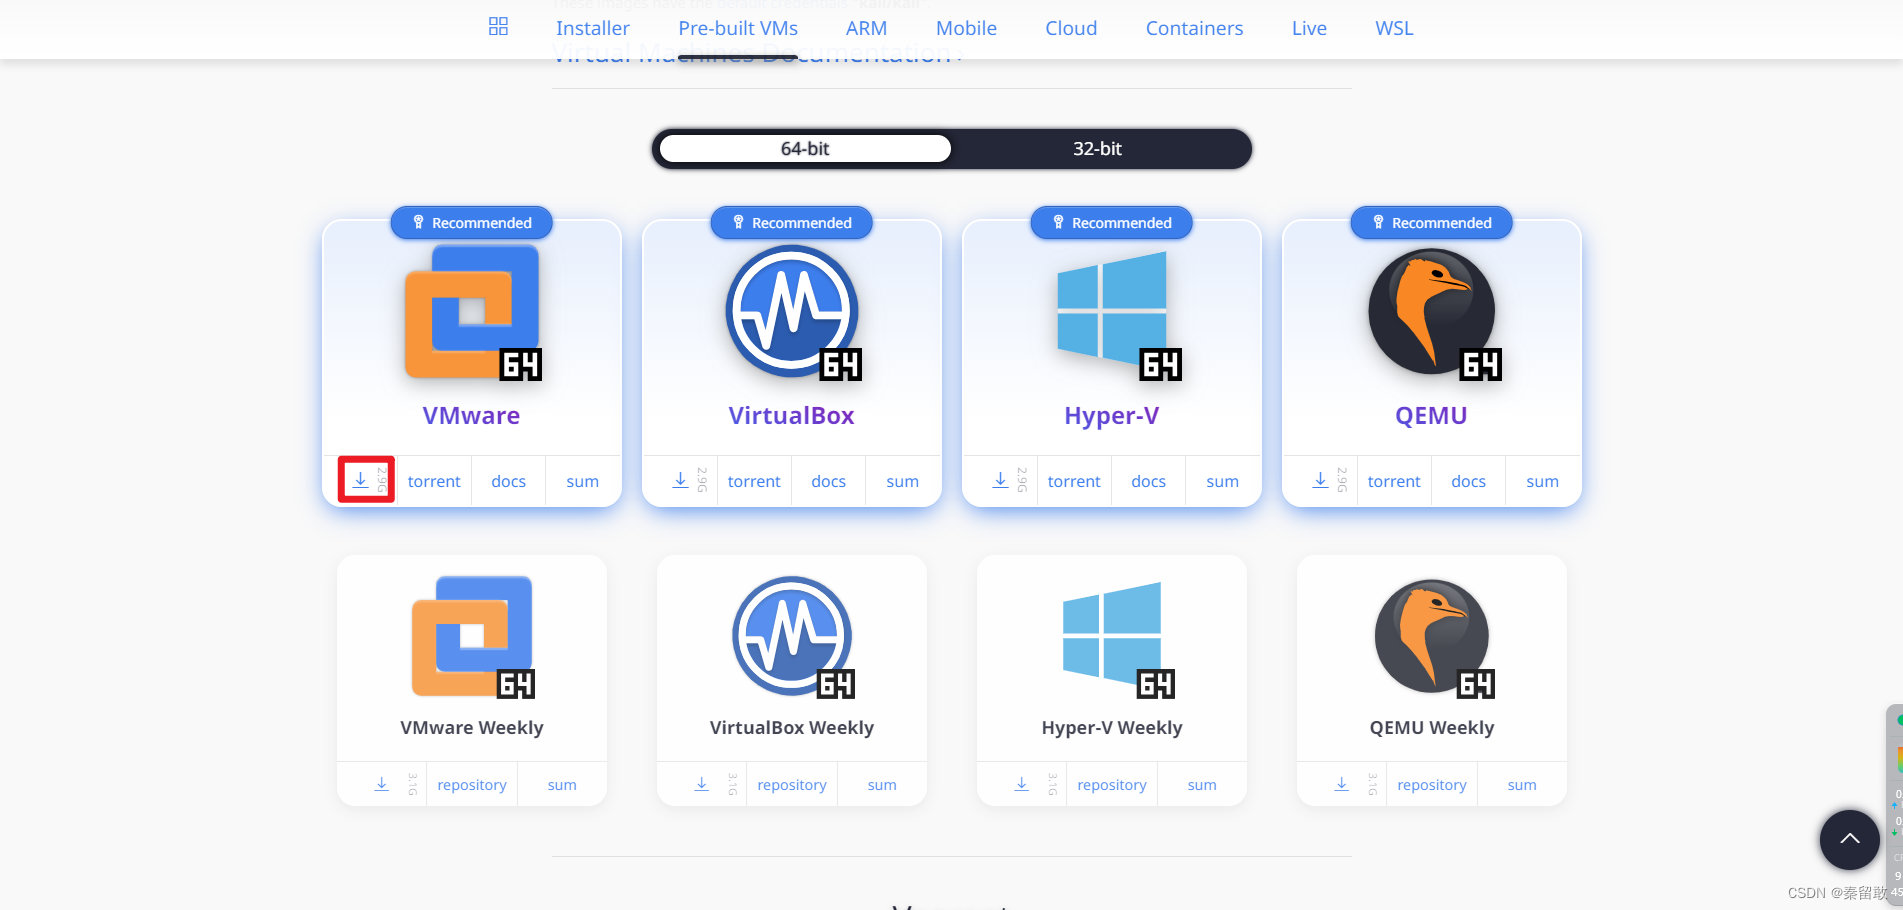The image size is (1903, 910).
Task: Open the VirtualBox sum link
Action: pyautogui.click(x=902, y=481)
